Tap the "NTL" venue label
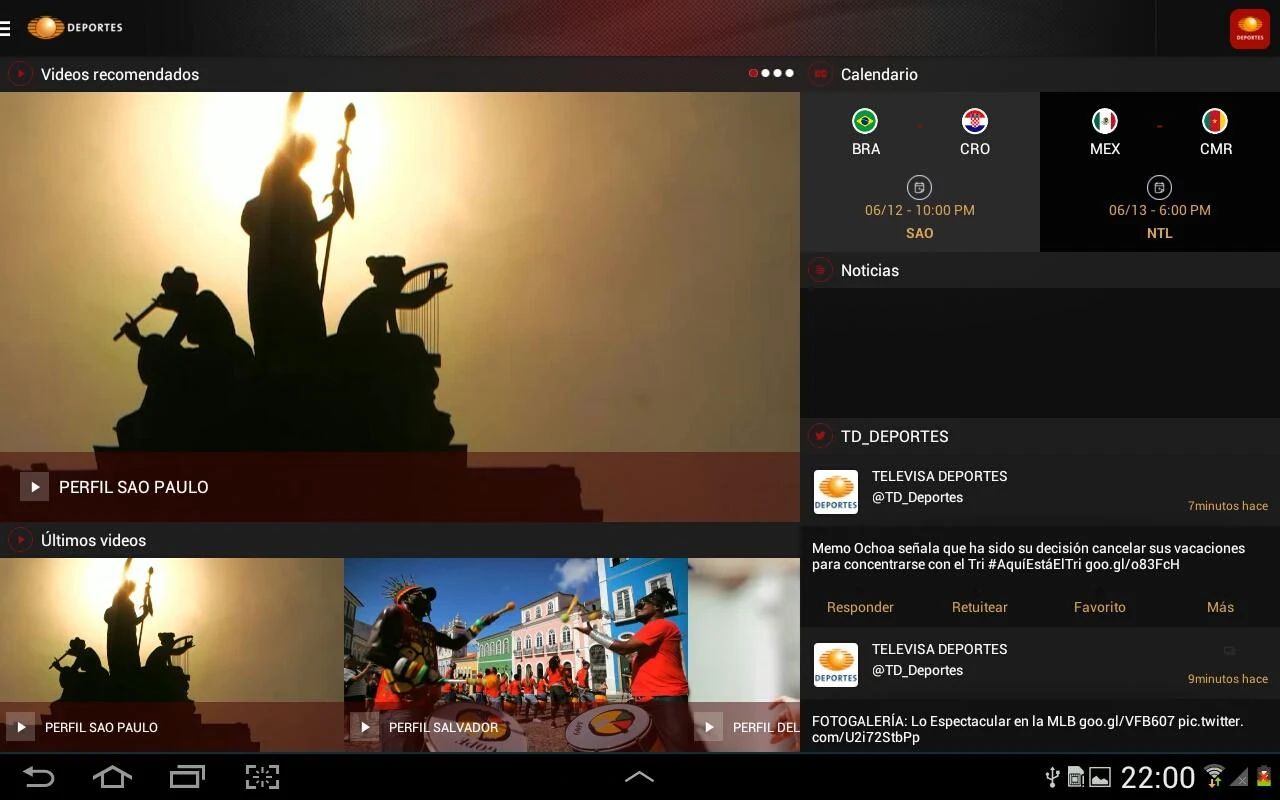 click(x=1160, y=233)
